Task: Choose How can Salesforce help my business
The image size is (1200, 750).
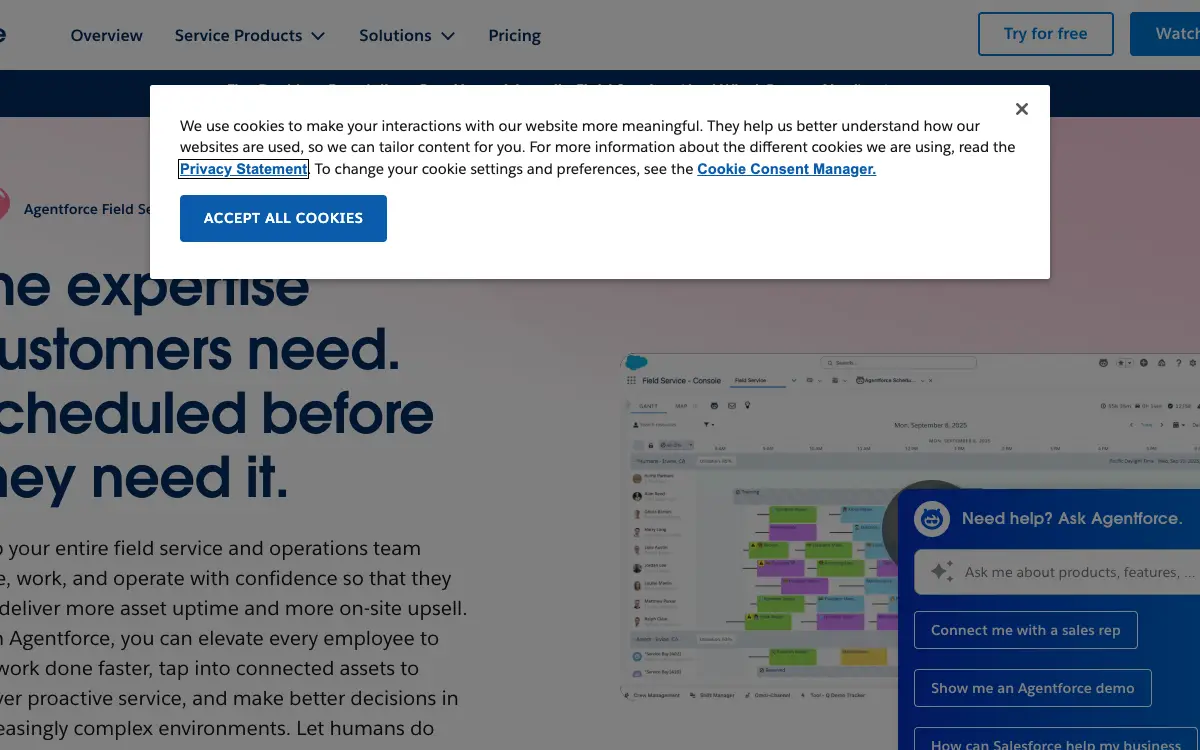Action: (1056, 740)
